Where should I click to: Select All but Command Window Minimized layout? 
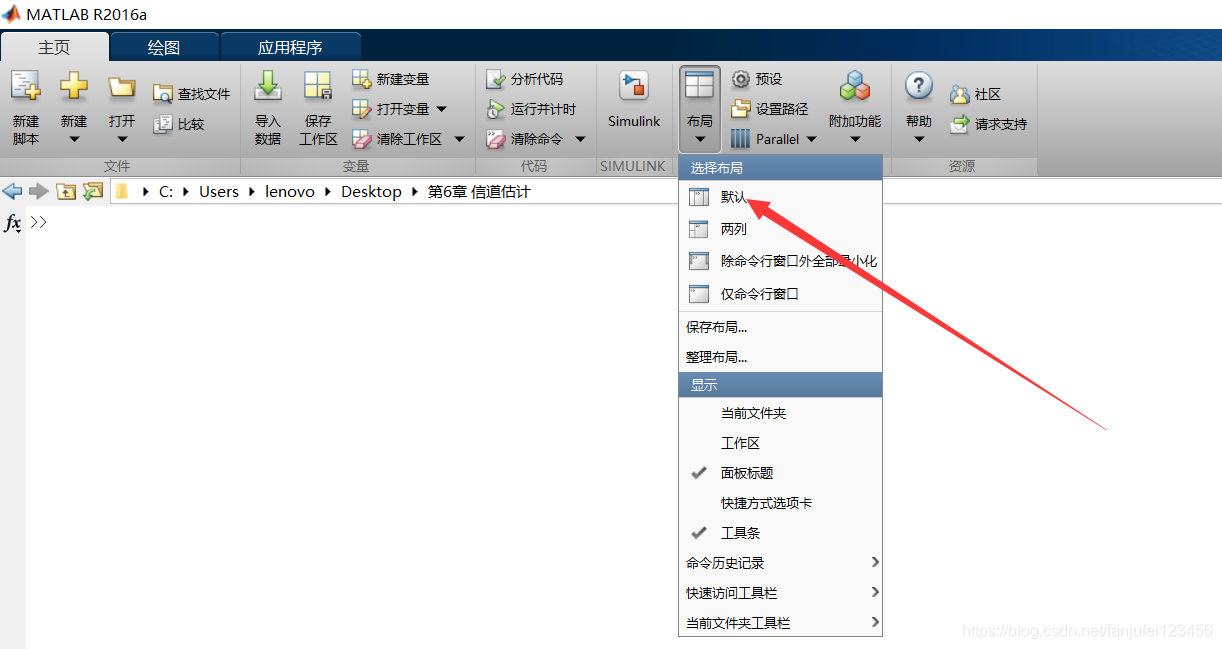780,261
